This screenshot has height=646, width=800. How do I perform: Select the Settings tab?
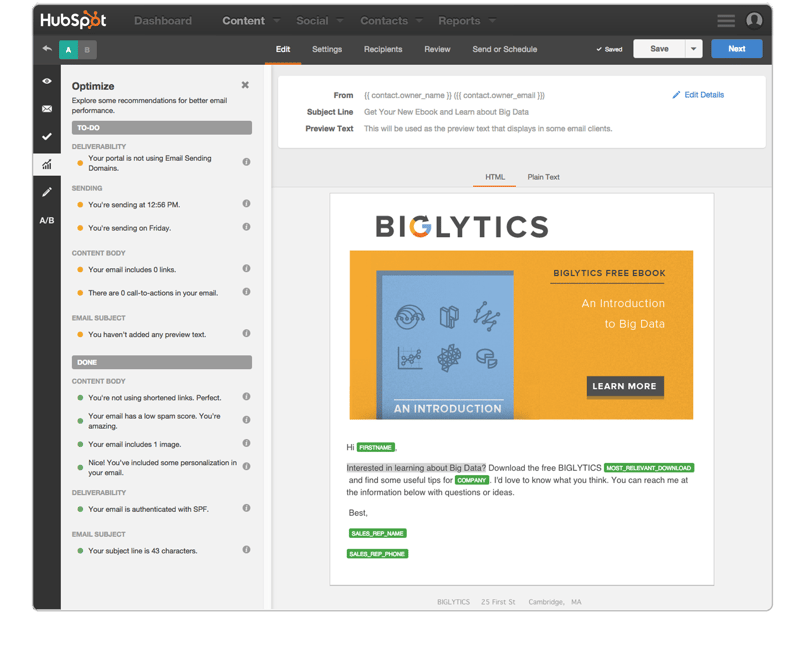(327, 49)
